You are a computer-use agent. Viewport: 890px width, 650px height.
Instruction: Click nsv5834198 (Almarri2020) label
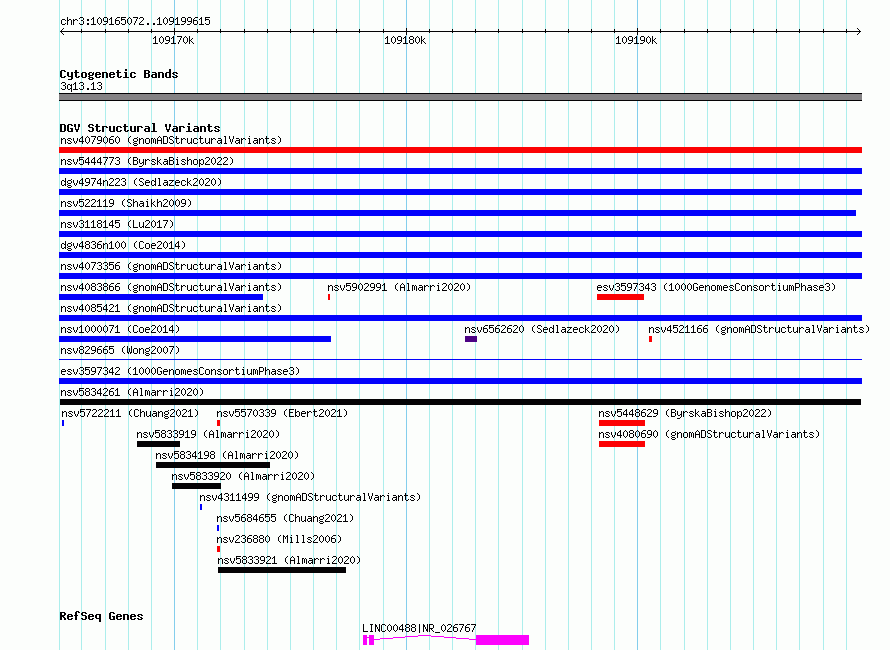click(x=227, y=455)
